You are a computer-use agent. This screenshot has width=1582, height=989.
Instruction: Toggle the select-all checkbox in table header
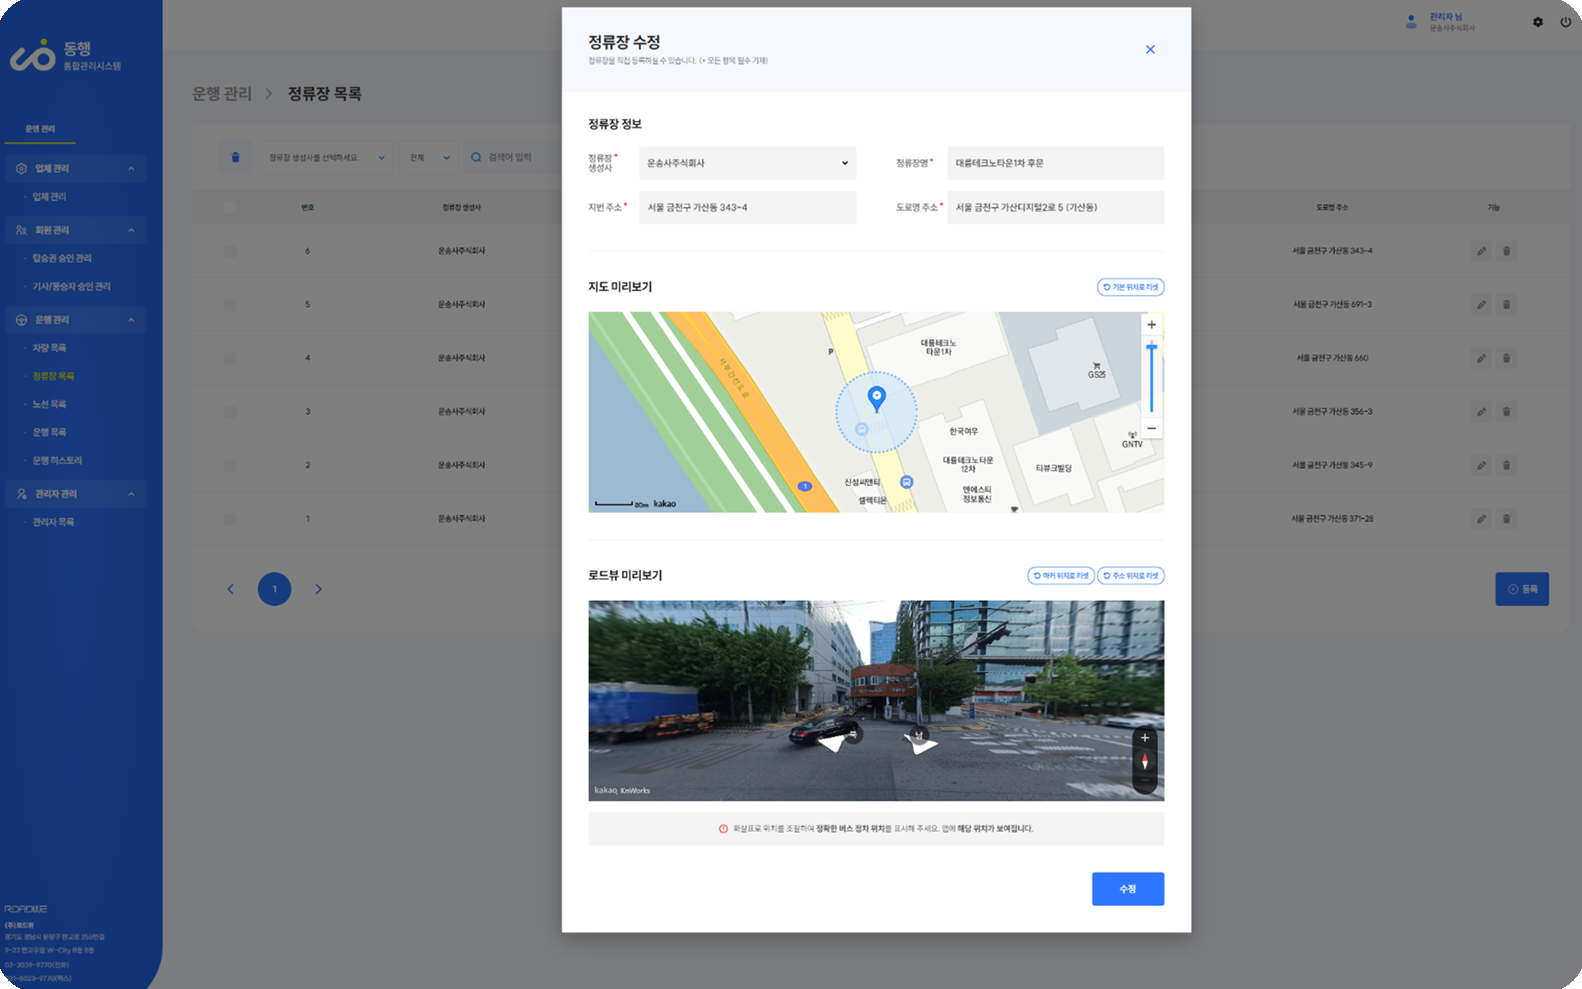point(230,207)
